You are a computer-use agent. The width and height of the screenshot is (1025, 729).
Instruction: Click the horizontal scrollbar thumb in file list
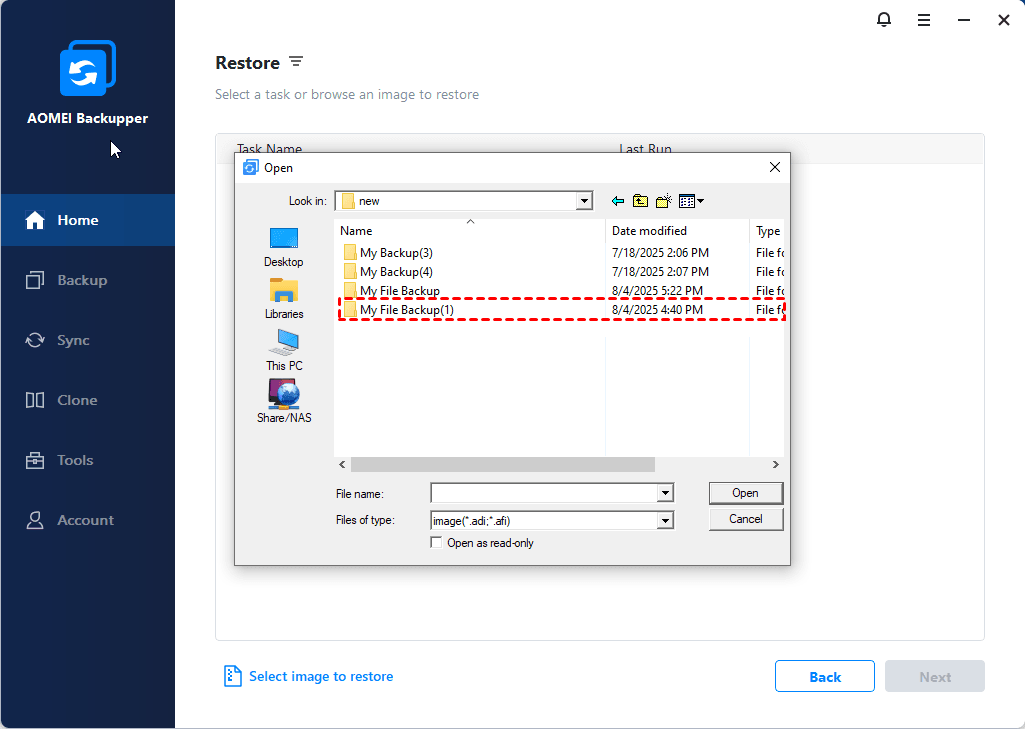point(503,464)
